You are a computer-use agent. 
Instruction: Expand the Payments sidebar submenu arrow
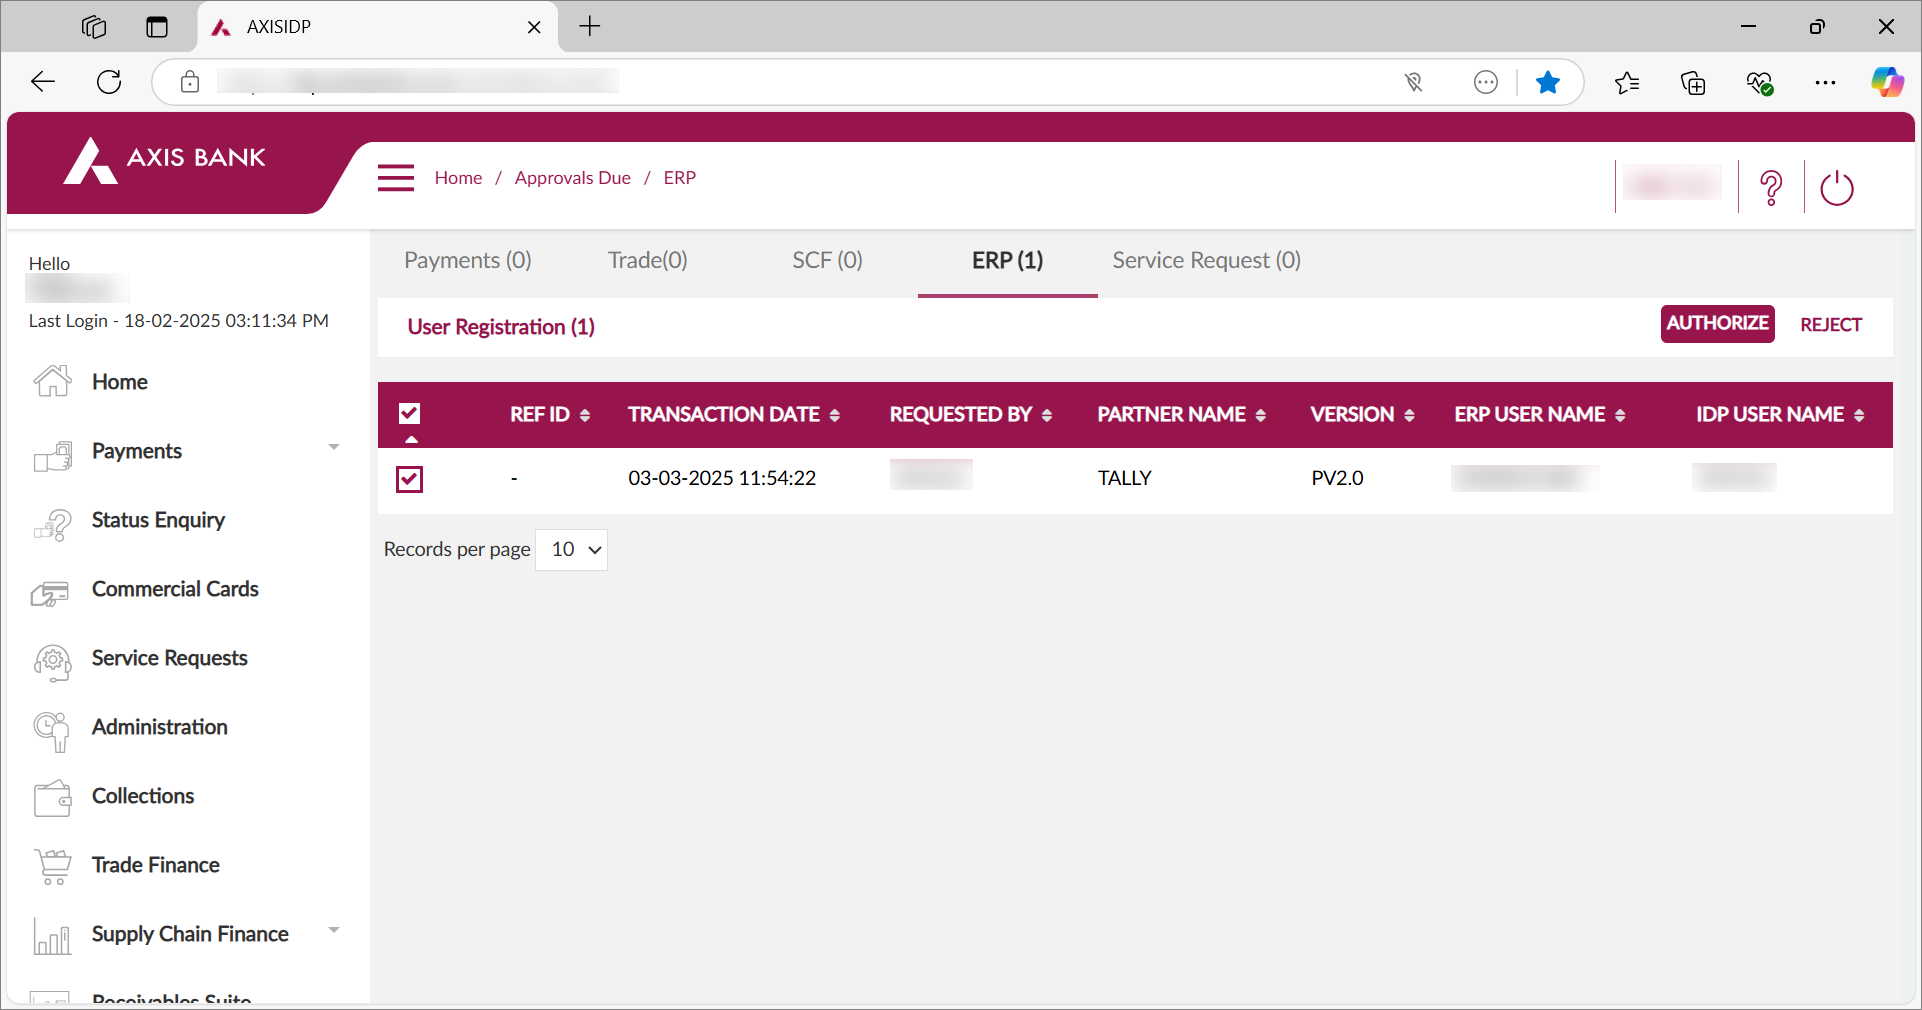tap(334, 447)
